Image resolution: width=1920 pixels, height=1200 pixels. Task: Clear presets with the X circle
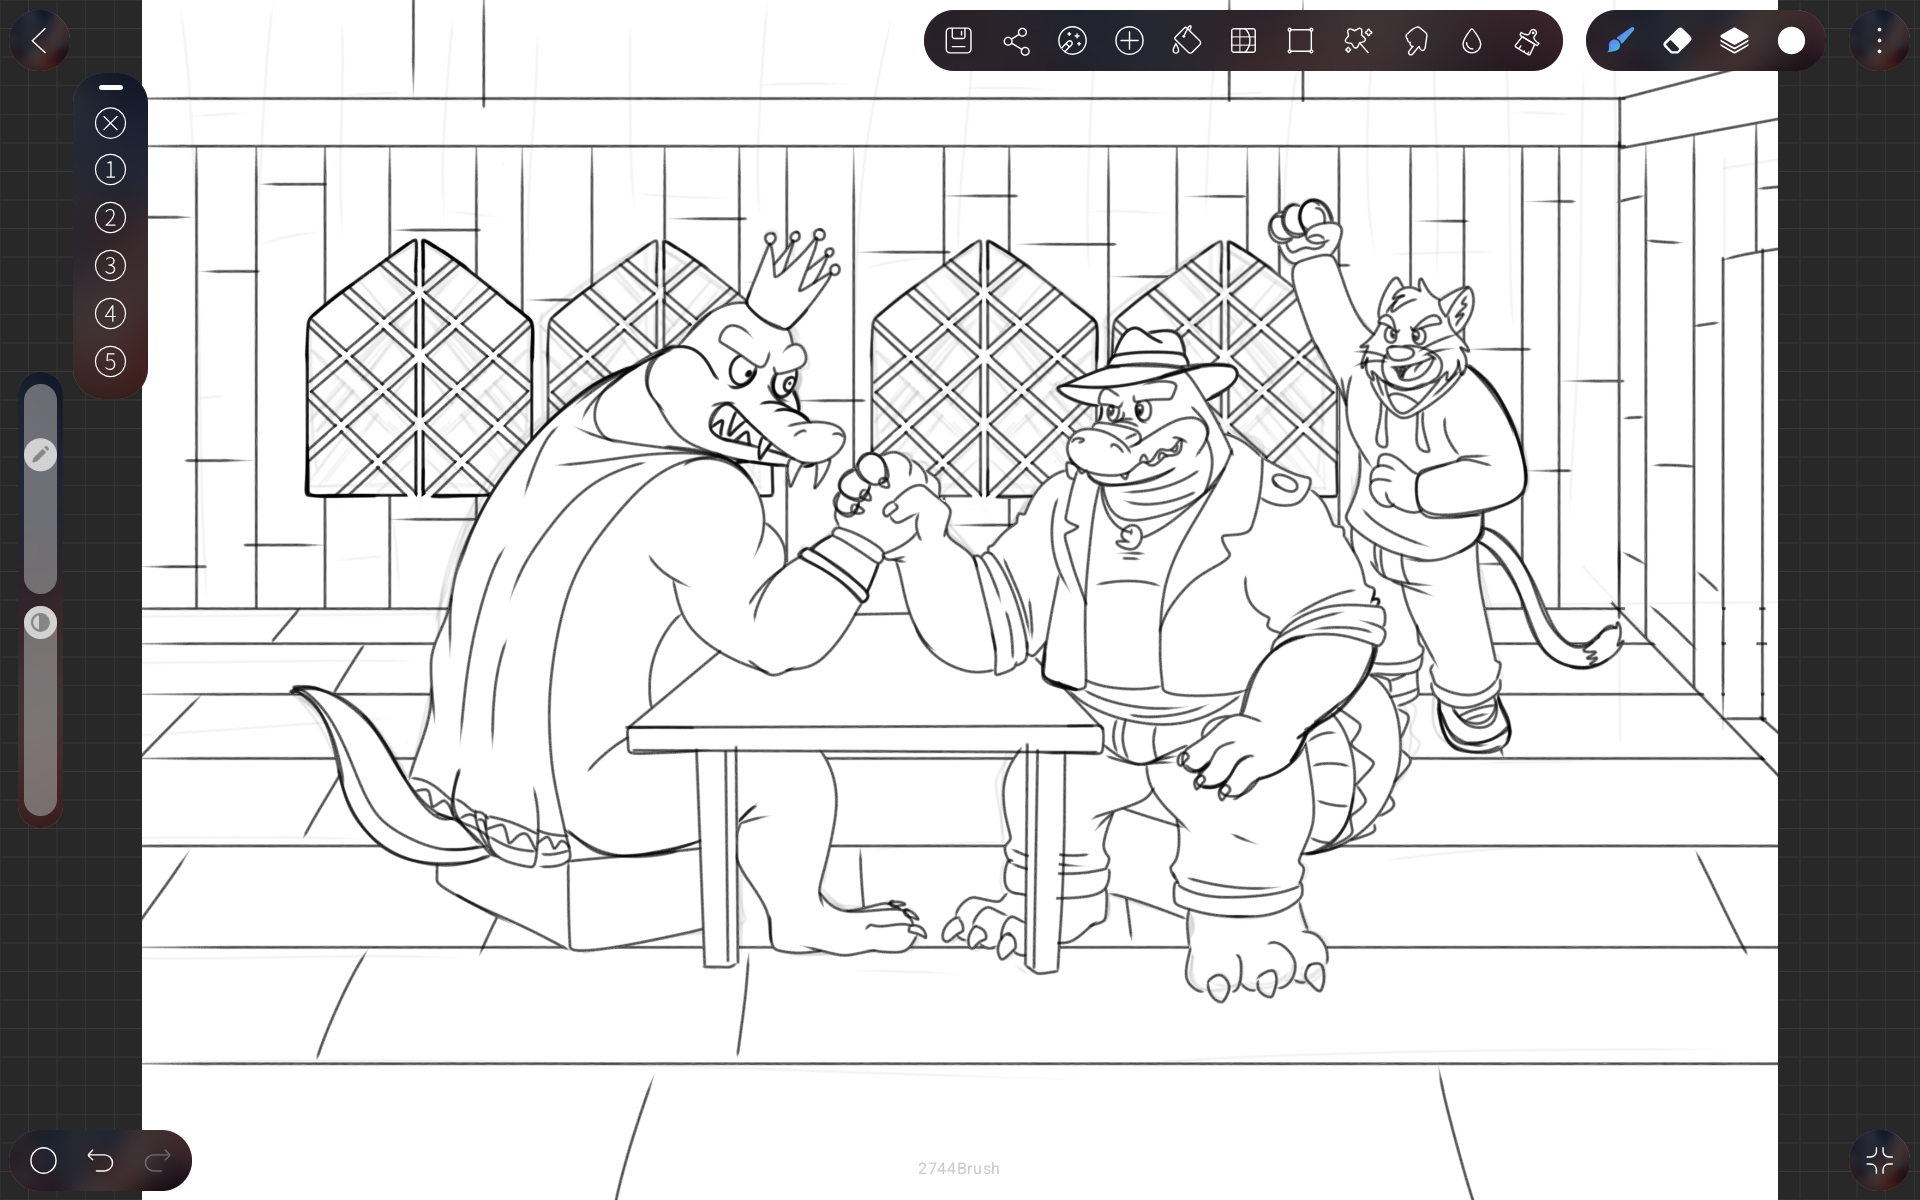[x=111, y=123]
